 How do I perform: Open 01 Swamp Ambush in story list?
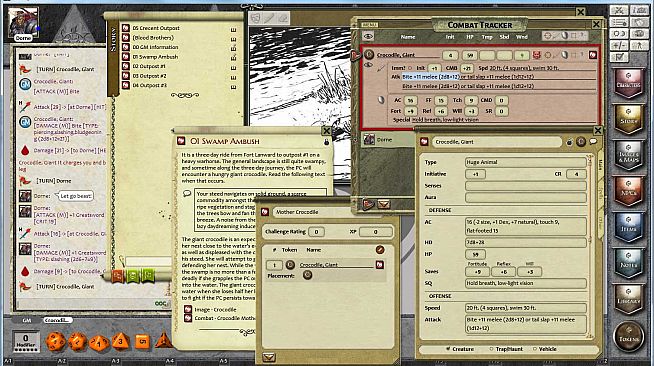click(x=155, y=57)
